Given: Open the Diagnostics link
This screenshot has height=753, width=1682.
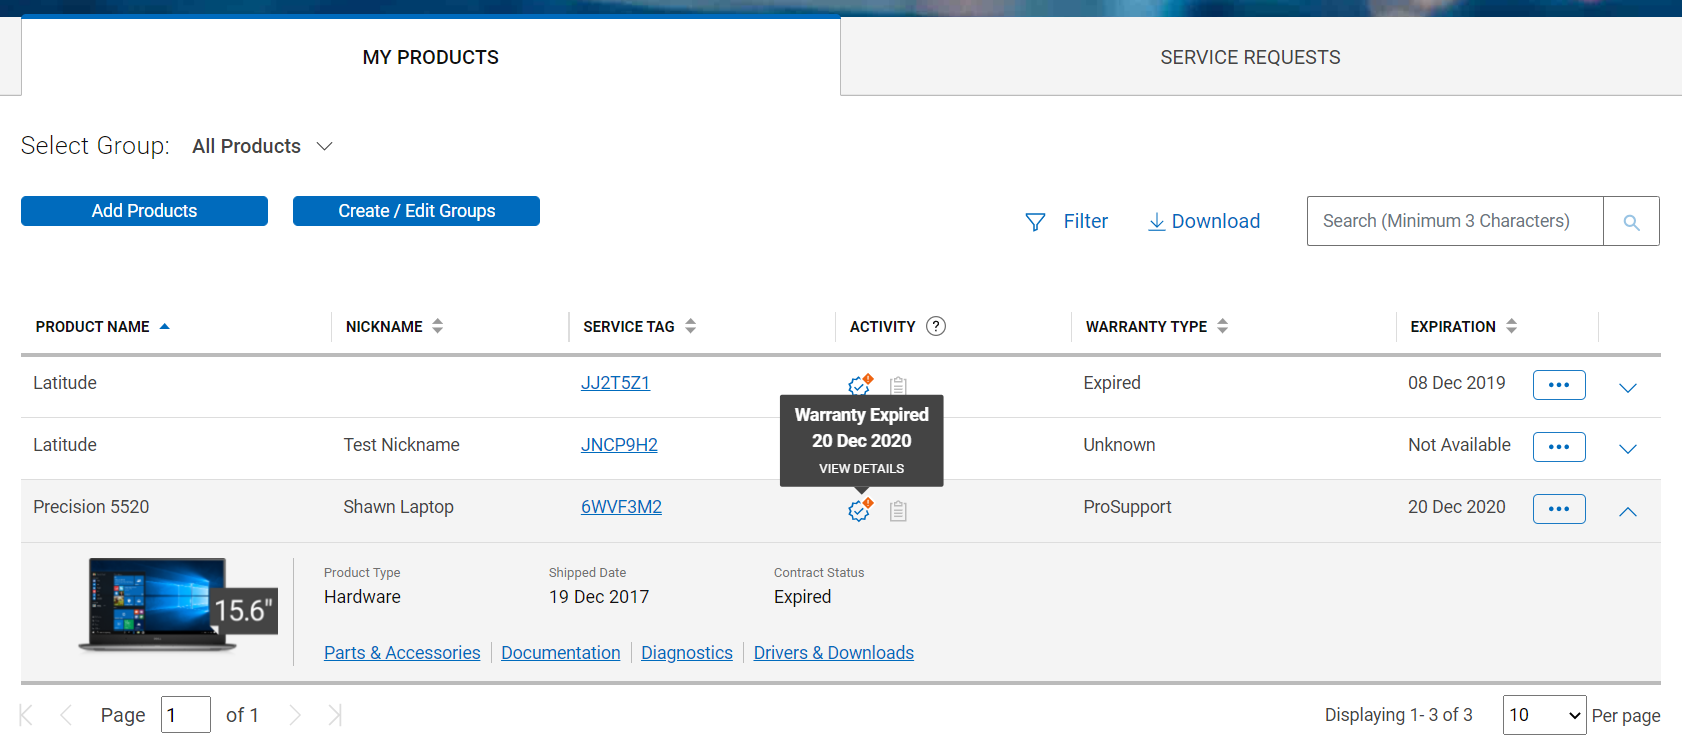Looking at the screenshot, I should (687, 653).
